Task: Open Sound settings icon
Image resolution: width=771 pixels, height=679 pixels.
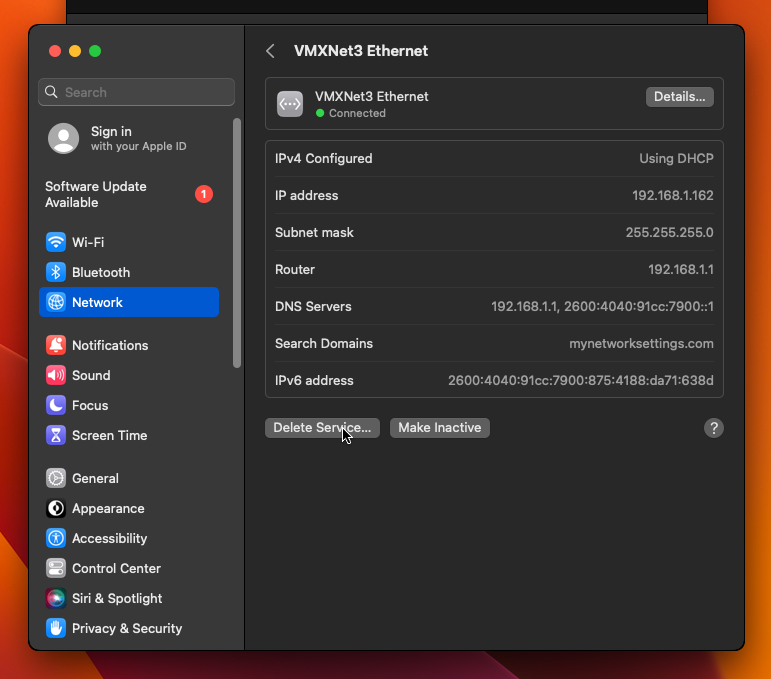Action: pos(56,375)
